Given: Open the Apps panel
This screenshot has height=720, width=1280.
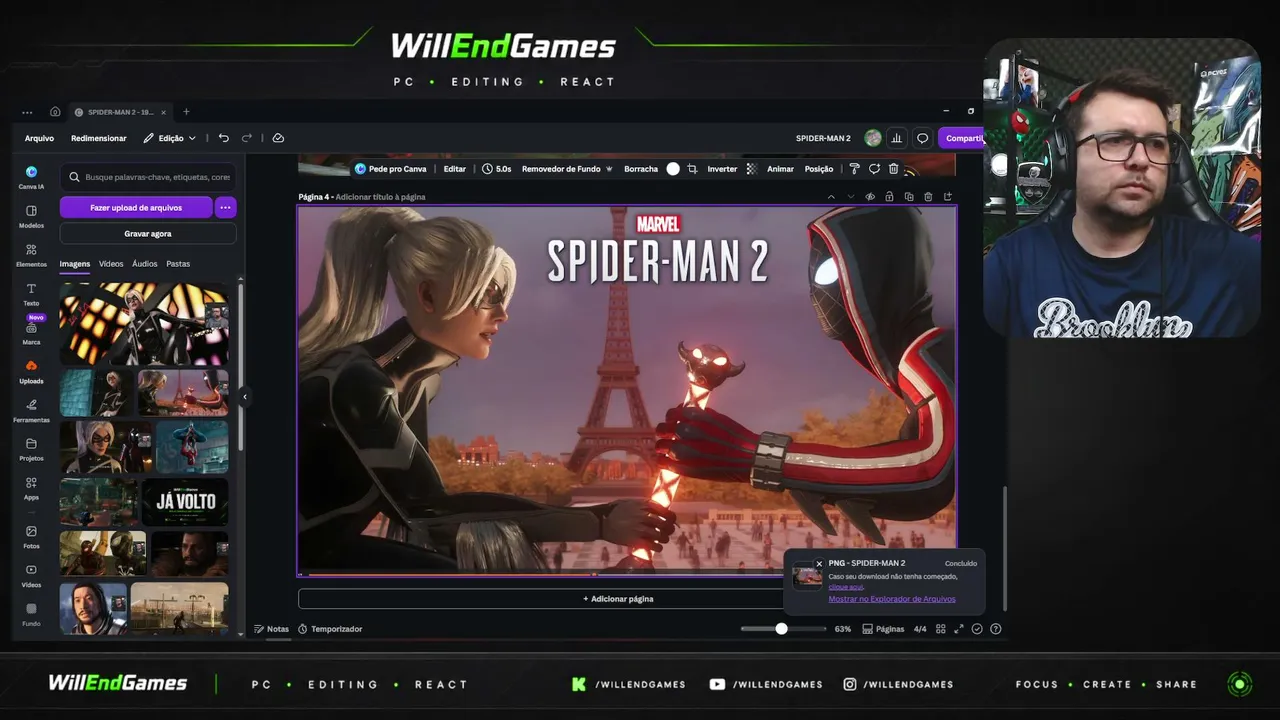Looking at the screenshot, I should 31,488.
